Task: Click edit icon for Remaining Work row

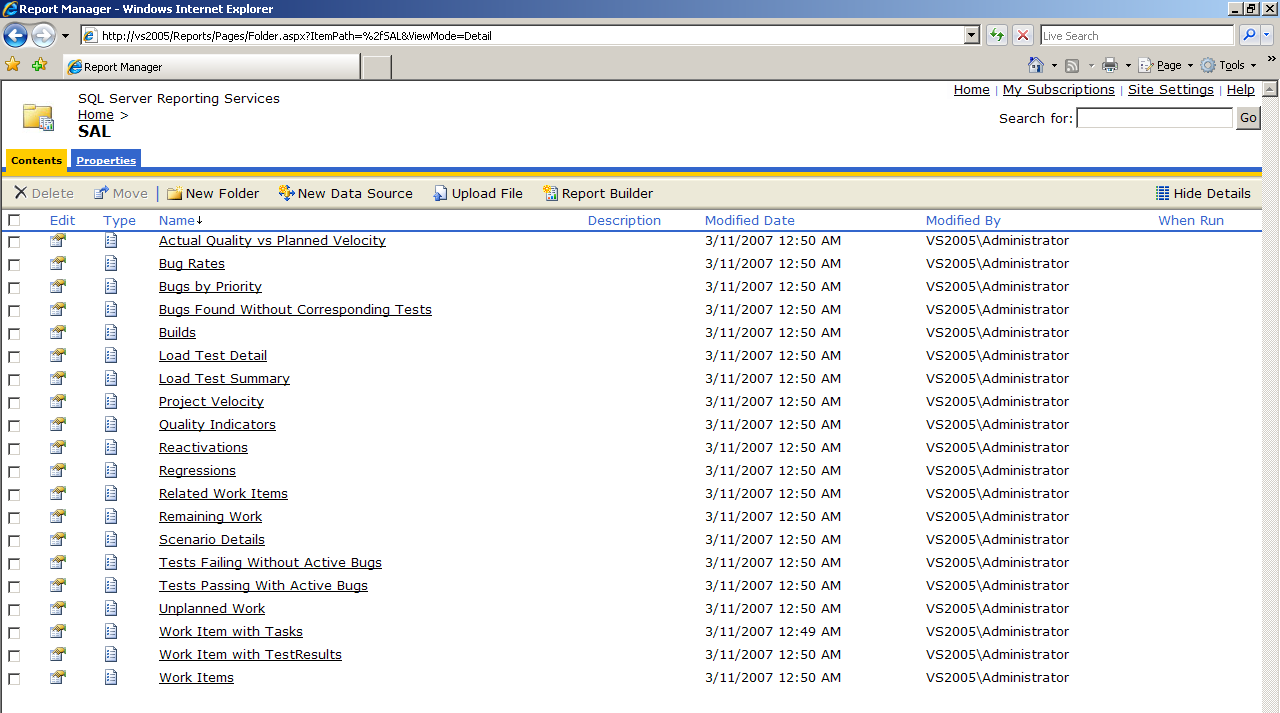Action: pyautogui.click(x=58, y=516)
